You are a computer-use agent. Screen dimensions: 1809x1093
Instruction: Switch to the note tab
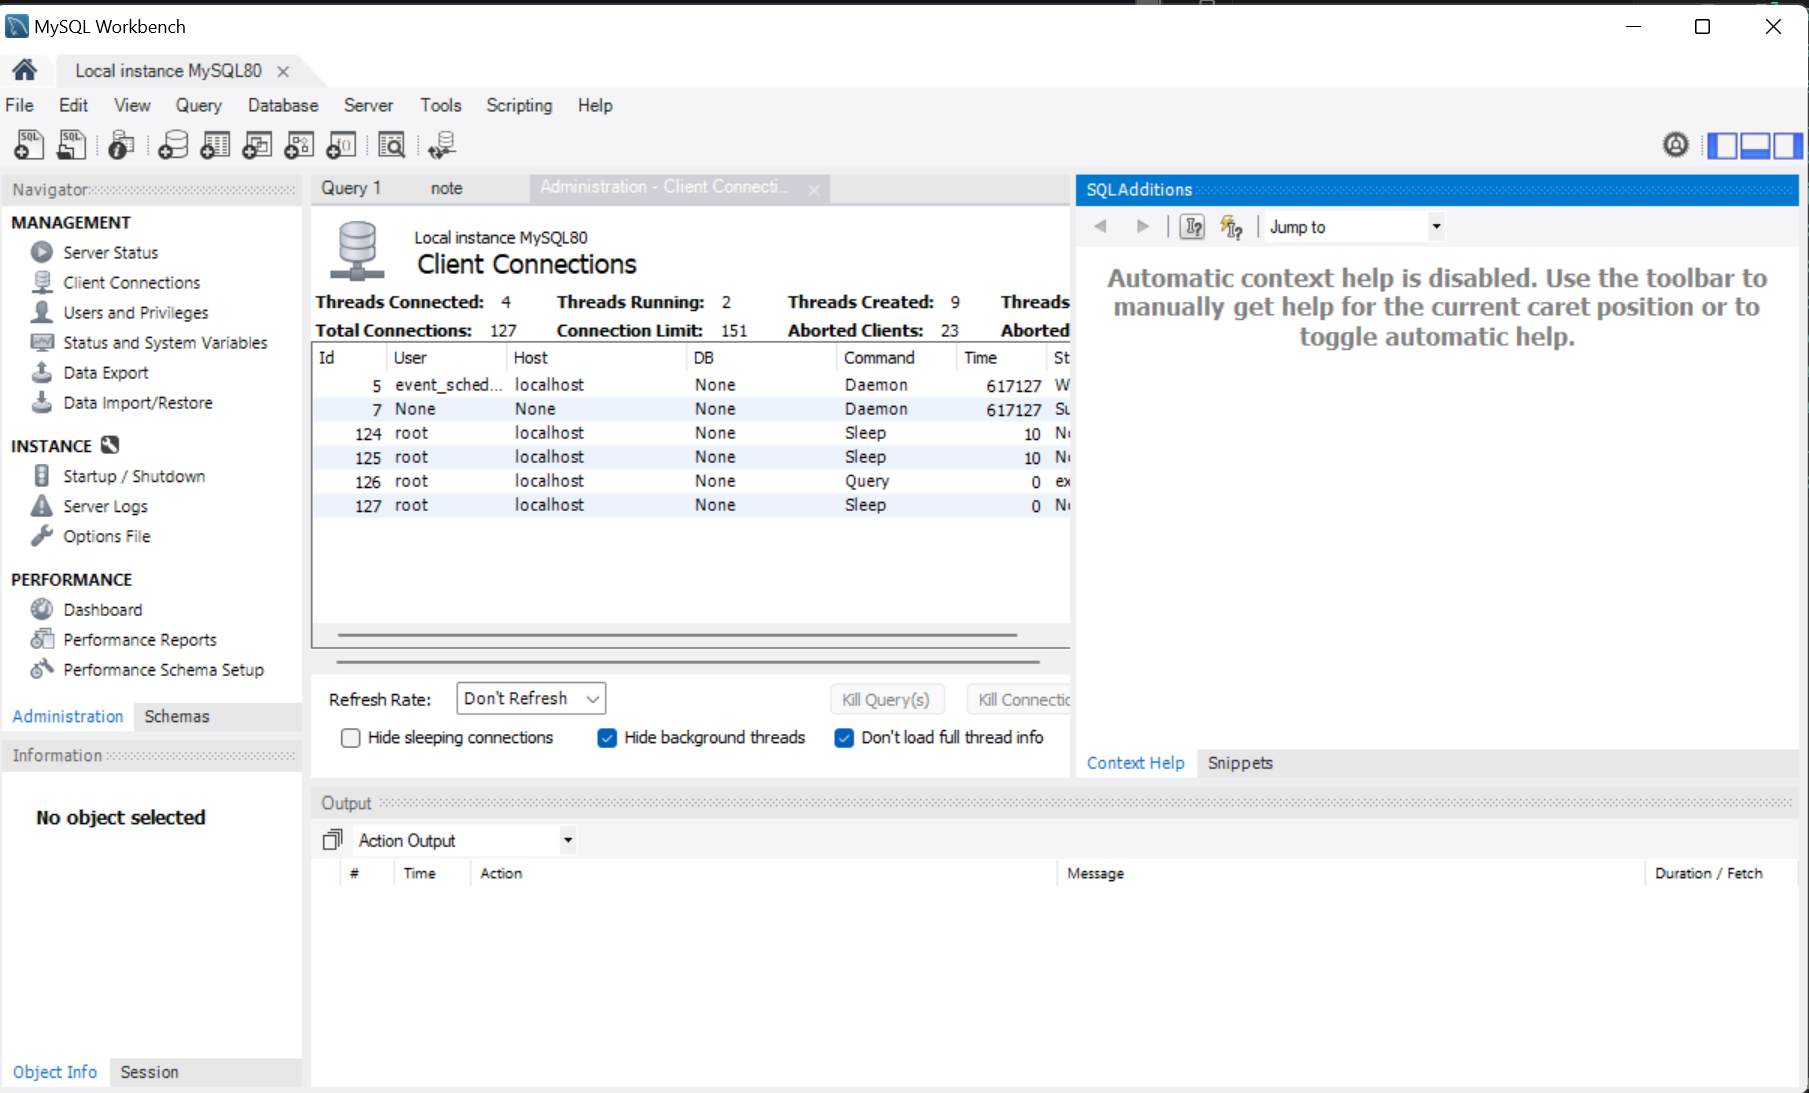(447, 188)
